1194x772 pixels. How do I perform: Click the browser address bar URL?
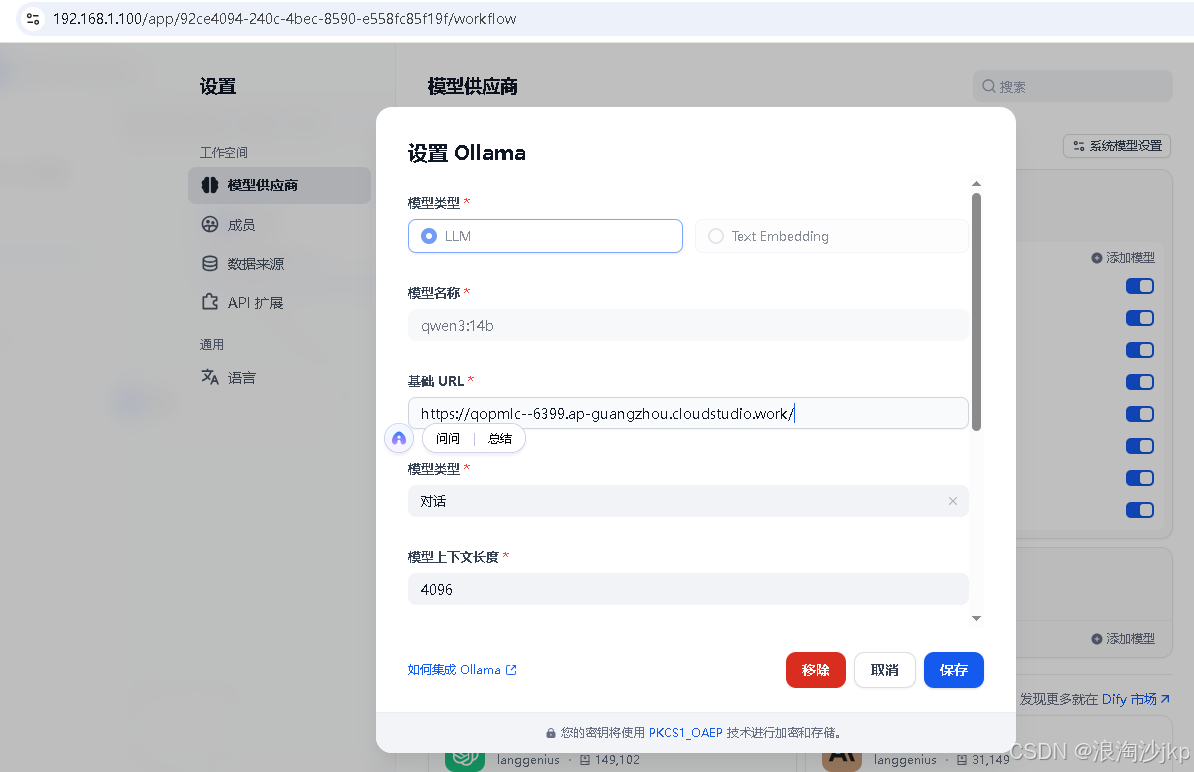pyautogui.click(x=284, y=19)
